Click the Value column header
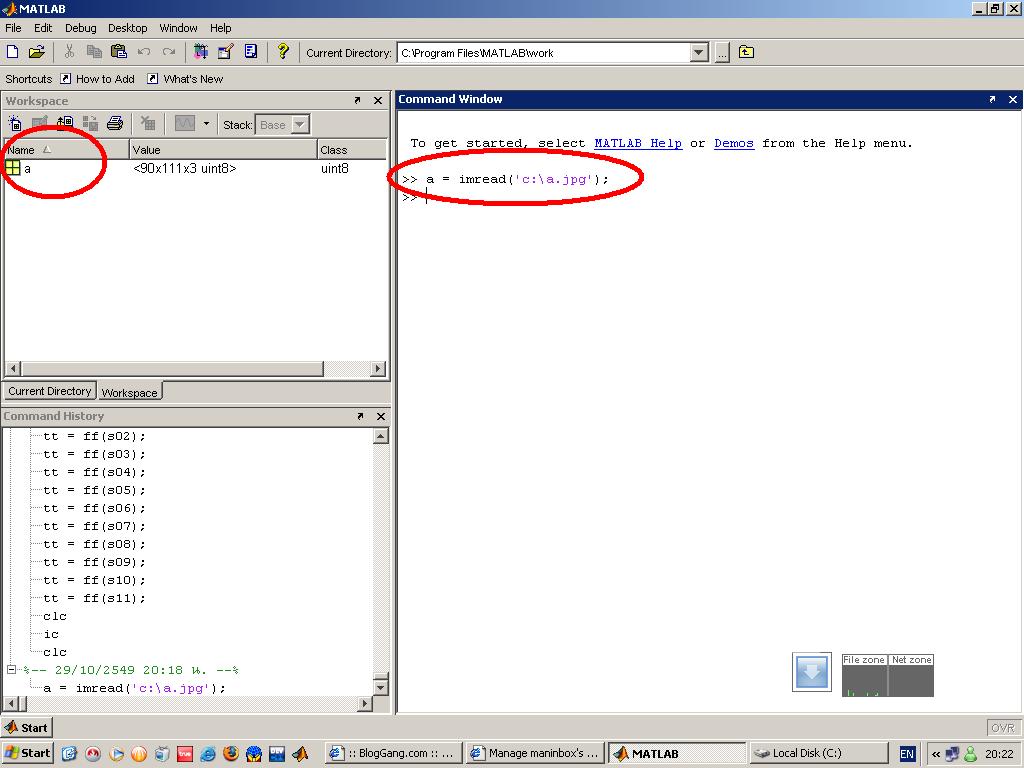Viewport: 1024px width, 768px height. [x=223, y=150]
